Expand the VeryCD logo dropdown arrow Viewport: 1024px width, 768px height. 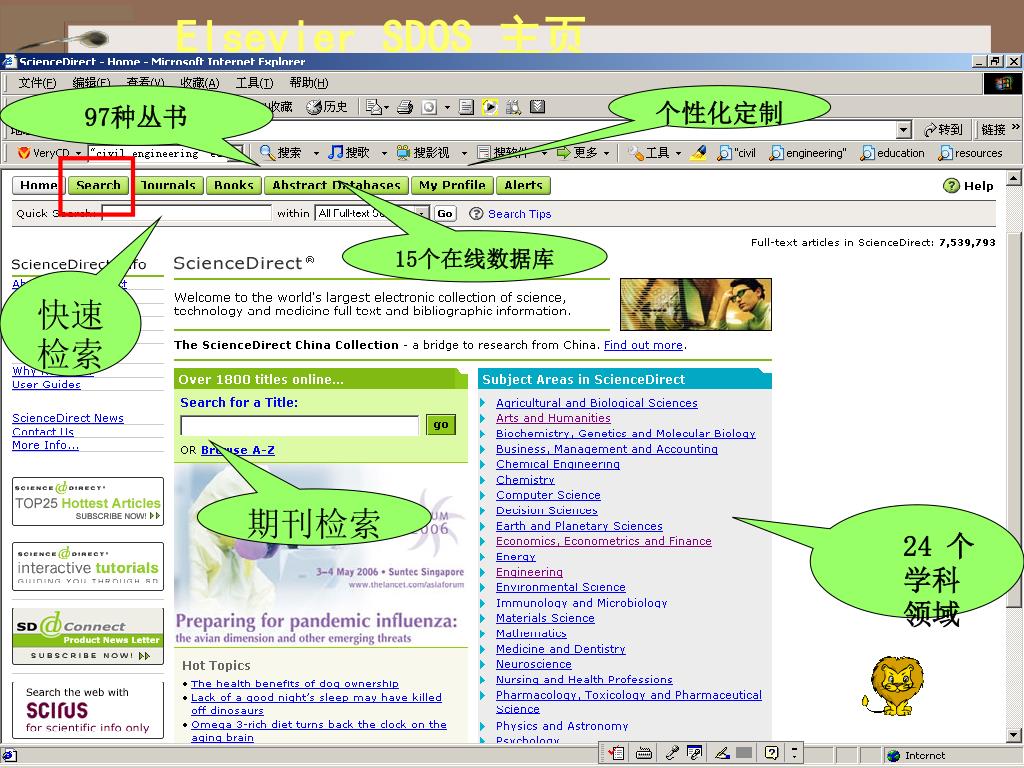coord(78,153)
